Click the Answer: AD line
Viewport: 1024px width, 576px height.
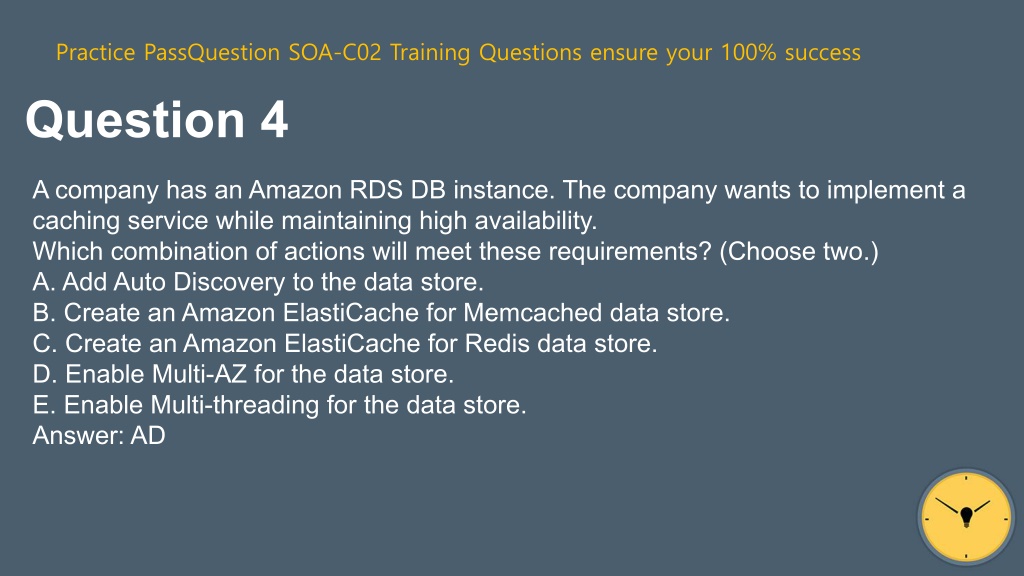99,436
